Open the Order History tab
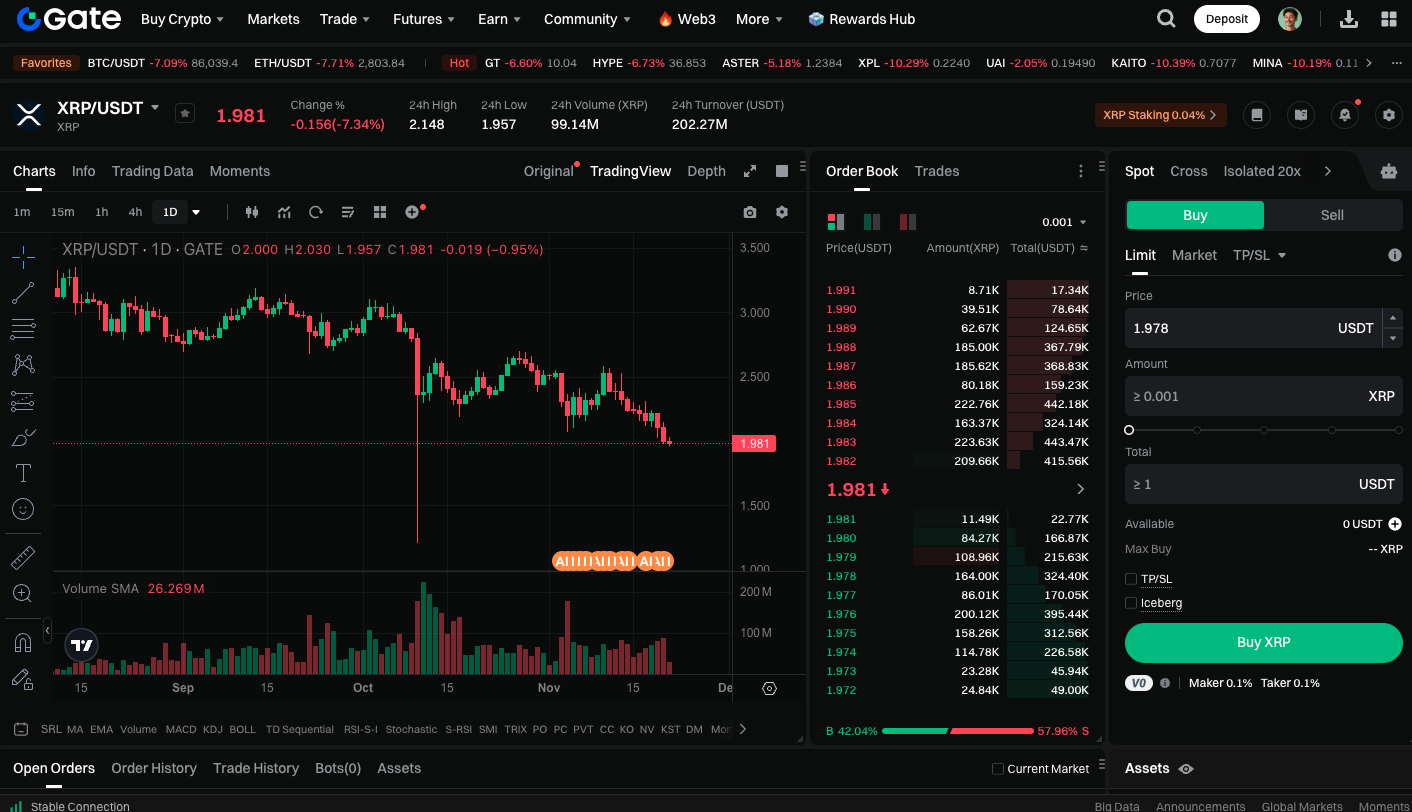The image size is (1412, 812). pyautogui.click(x=154, y=768)
